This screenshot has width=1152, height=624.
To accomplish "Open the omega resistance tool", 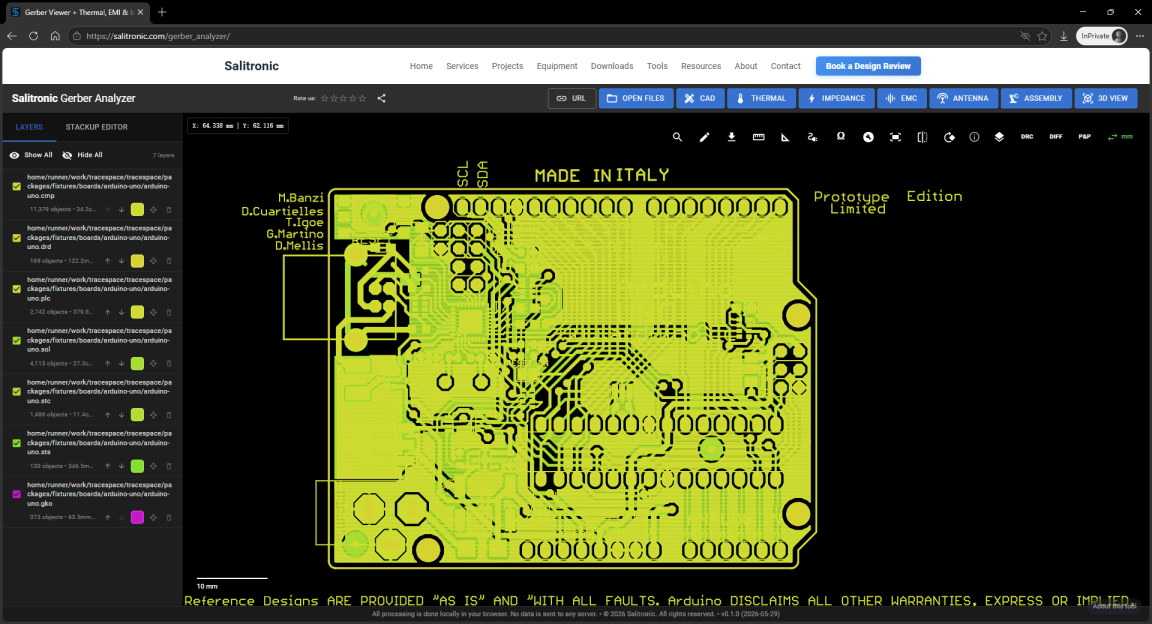I will 840,137.
